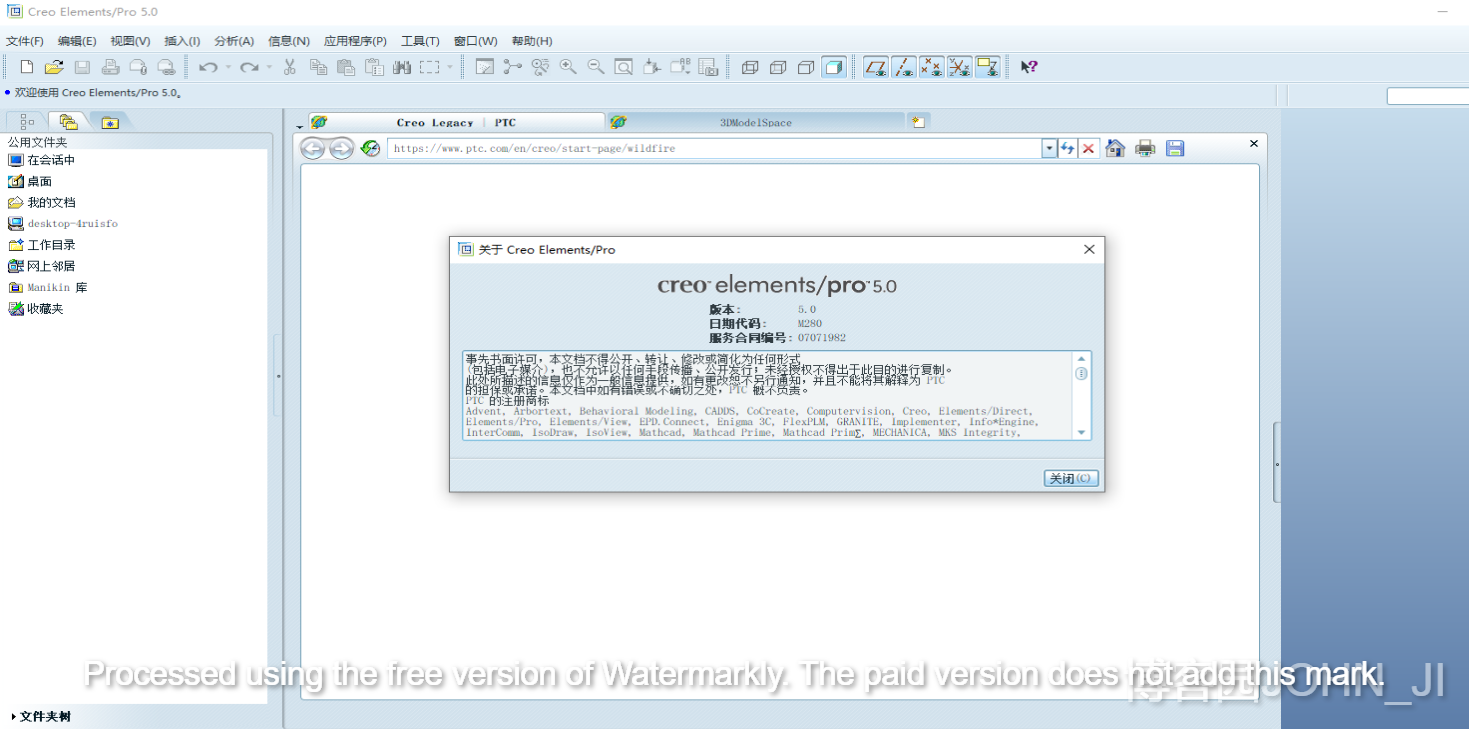Click the Repaint screen icon
Screen dimensions: 1469x729
[485, 67]
